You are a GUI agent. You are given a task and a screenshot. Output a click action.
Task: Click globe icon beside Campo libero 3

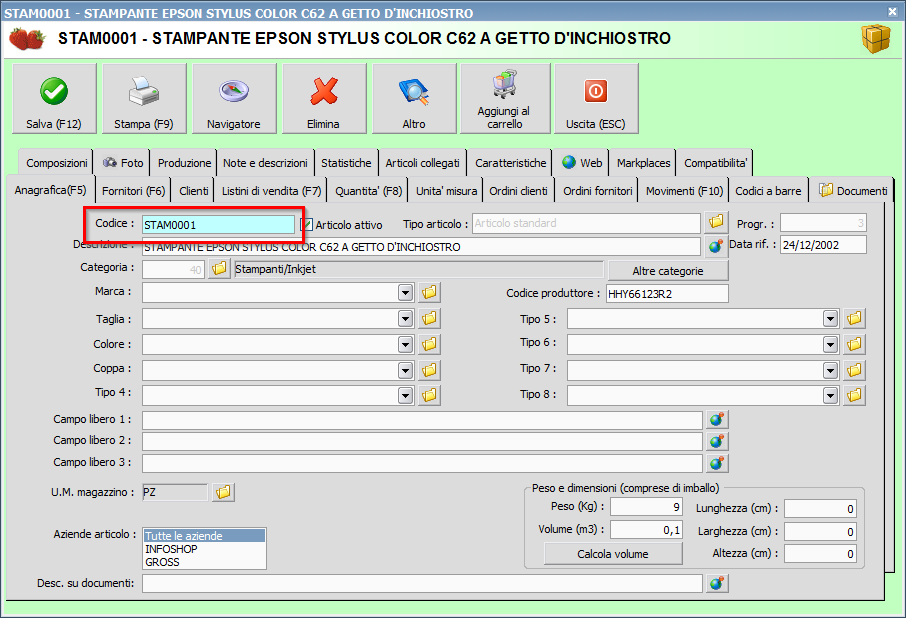tap(717, 463)
